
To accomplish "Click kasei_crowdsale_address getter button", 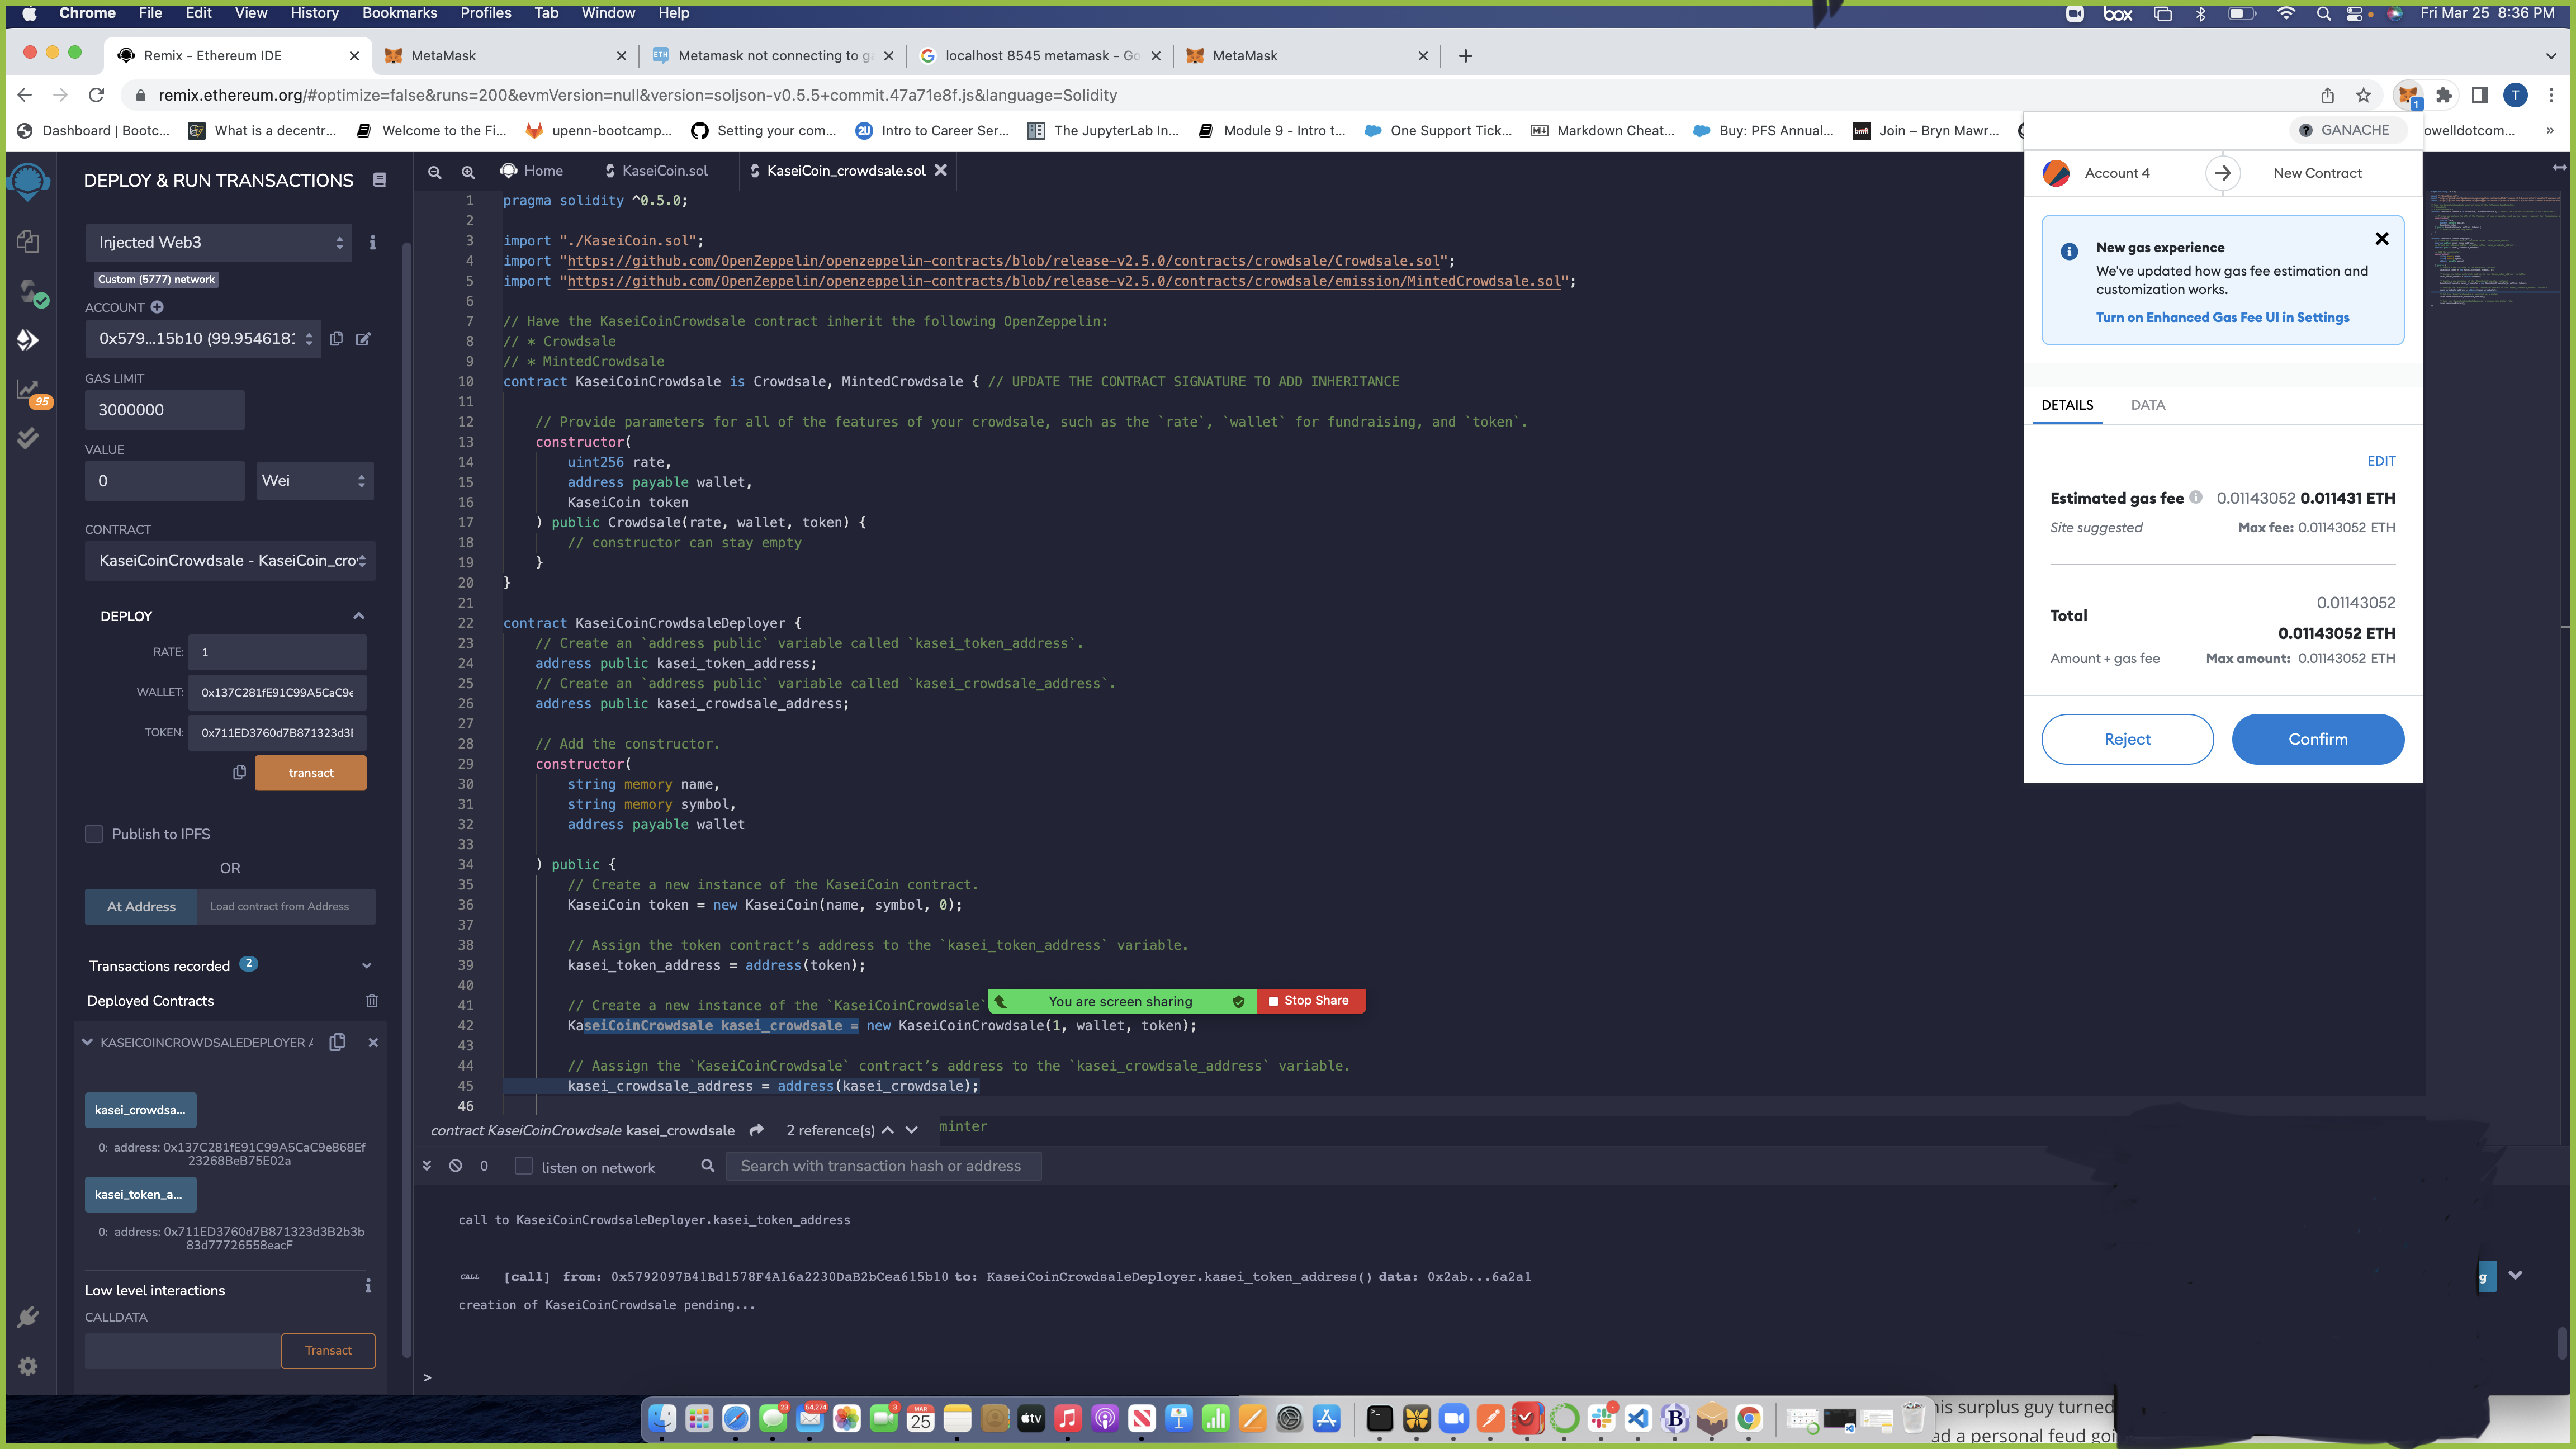I will (x=140, y=1110).
